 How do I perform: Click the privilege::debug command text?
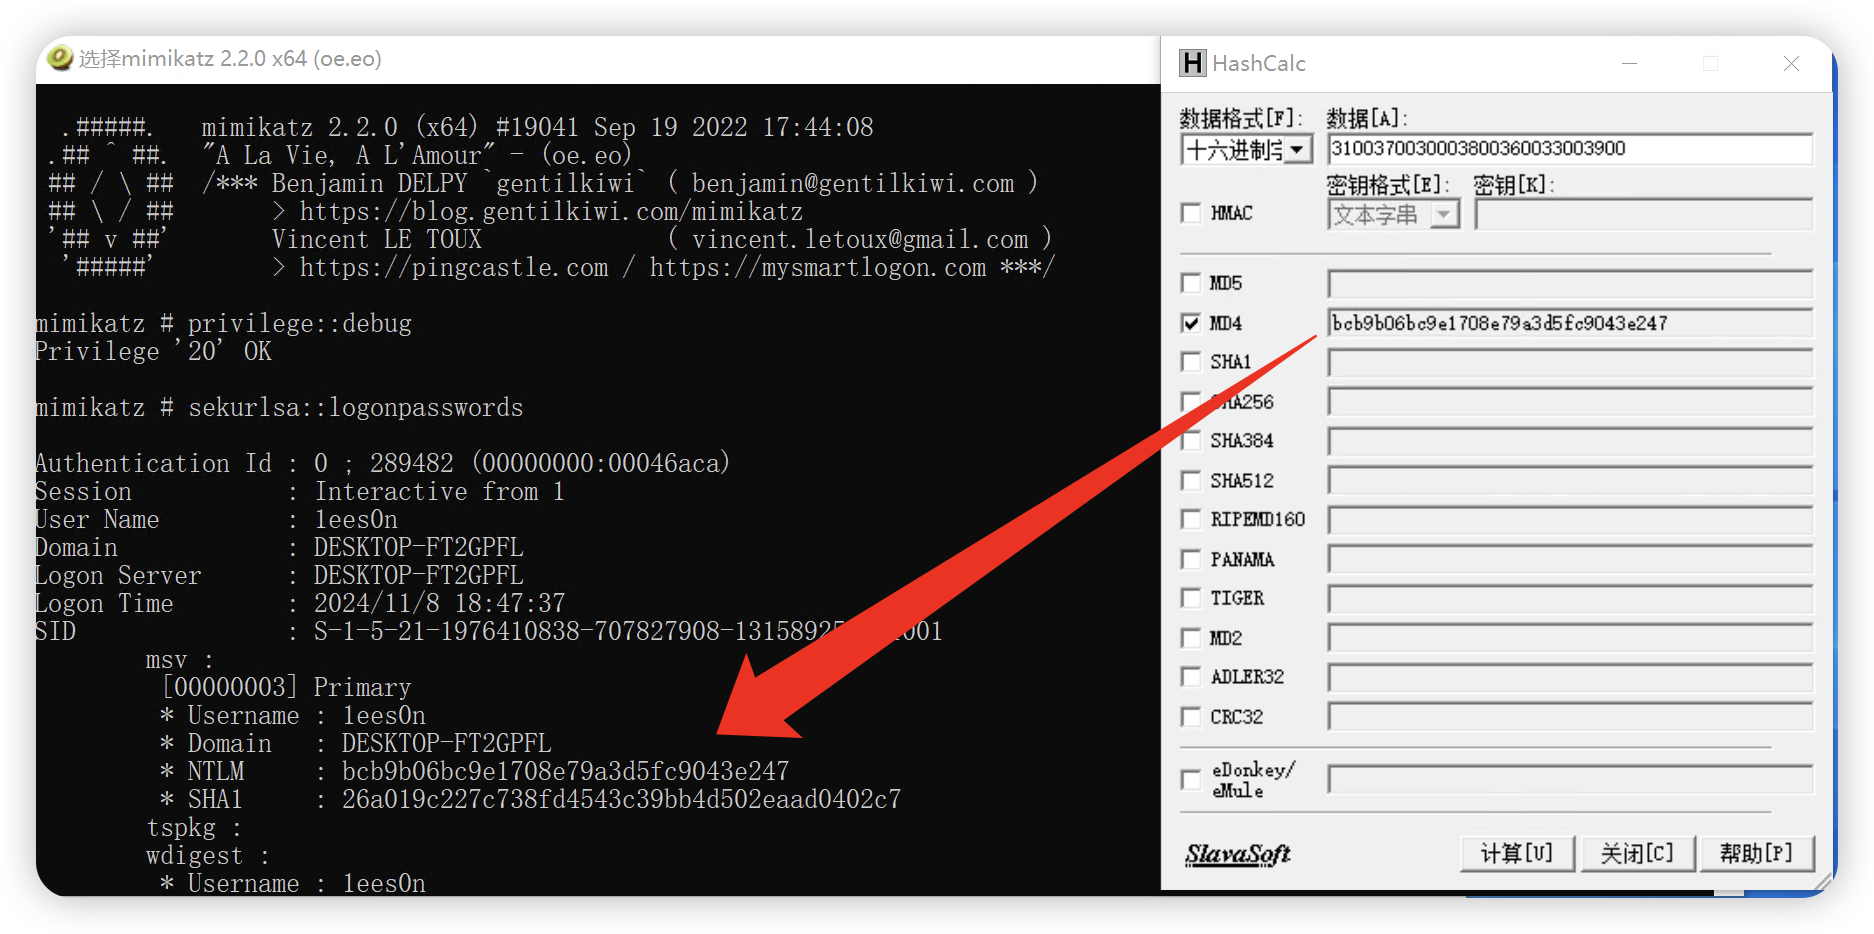point(300,323)
